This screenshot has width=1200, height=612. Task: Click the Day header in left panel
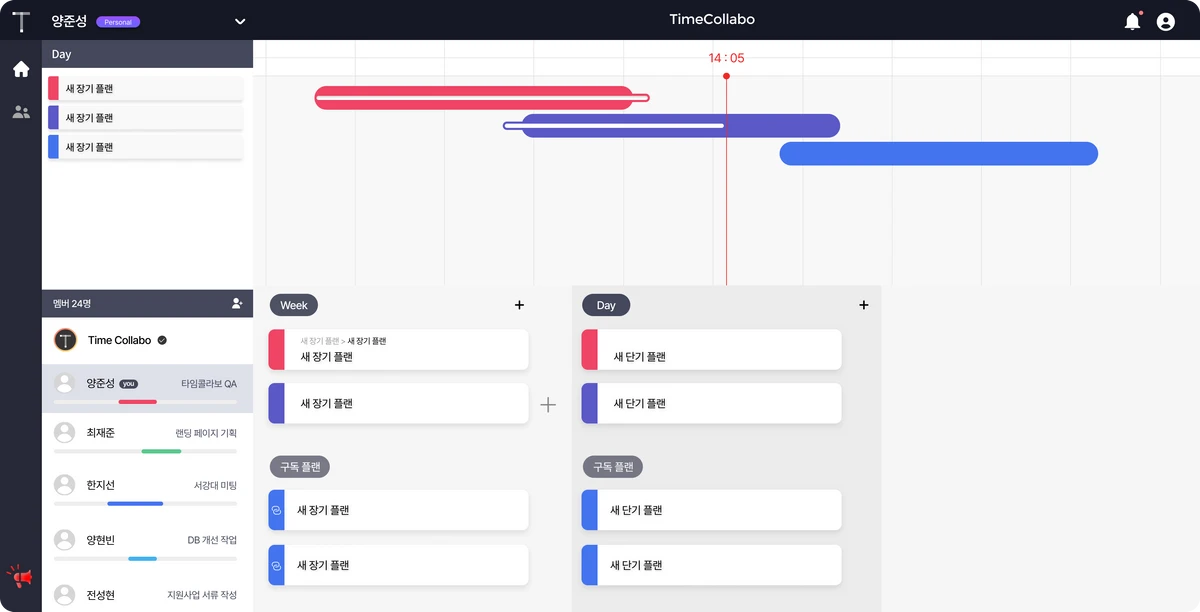coord(147,54)
